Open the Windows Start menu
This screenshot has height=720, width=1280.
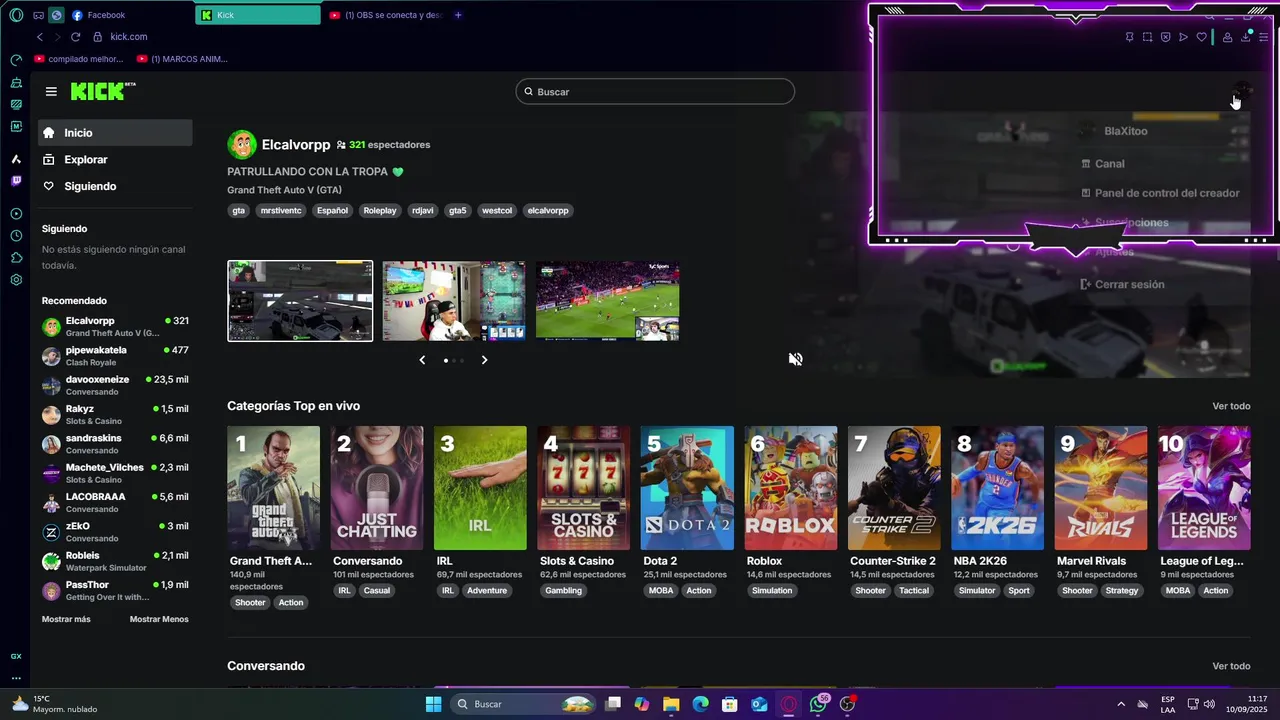433,704
